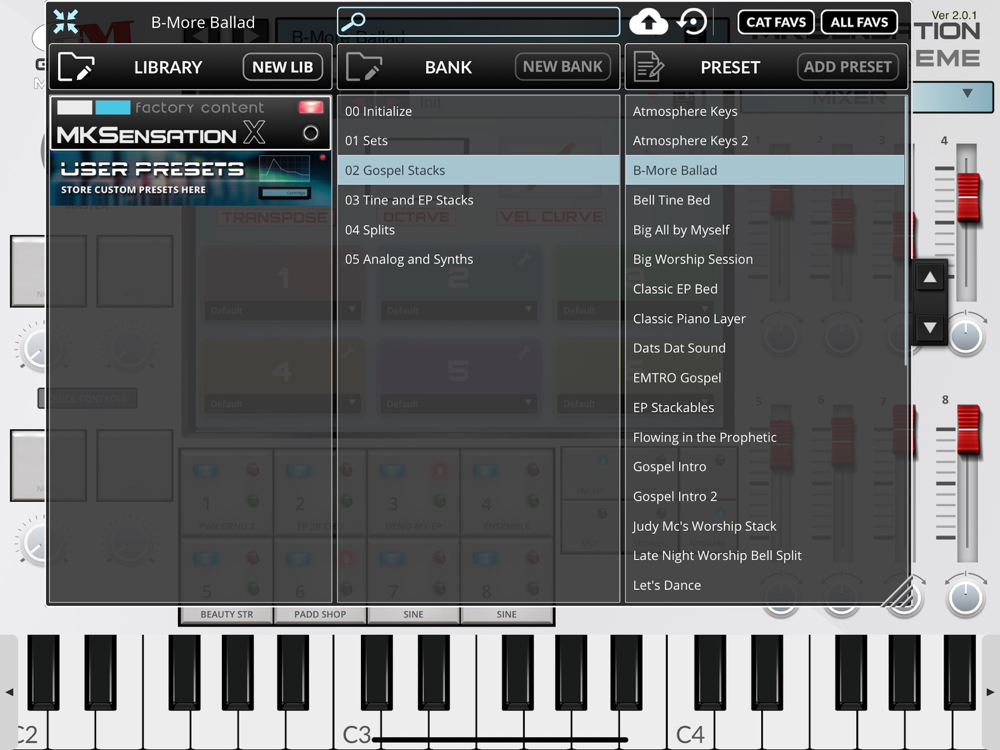1000x750 pixels.
Task: Select the 00 Initialize bank
Action: 478,111
